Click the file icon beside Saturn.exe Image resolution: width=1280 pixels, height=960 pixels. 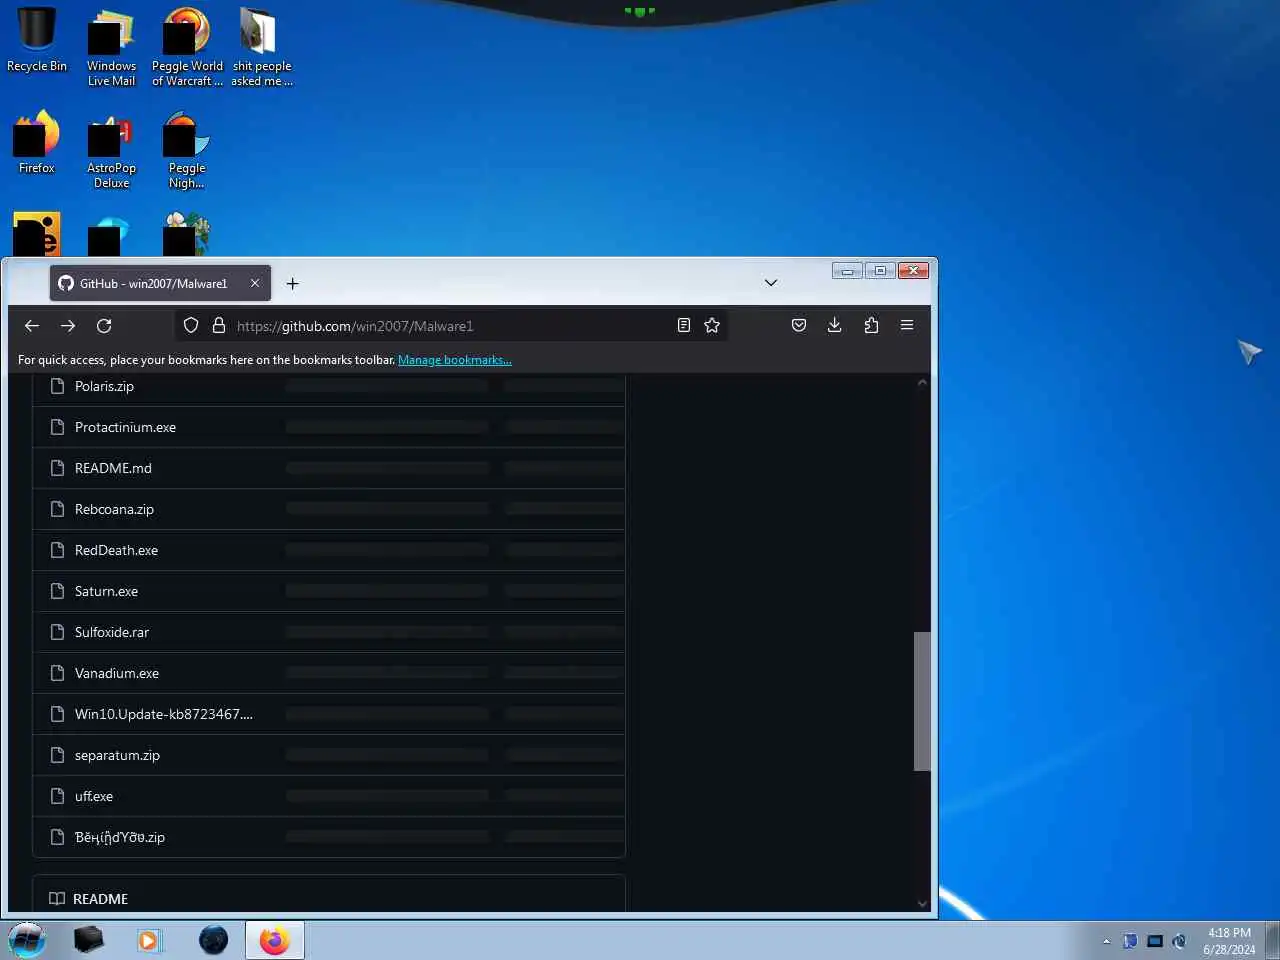[x=57, y=591]
